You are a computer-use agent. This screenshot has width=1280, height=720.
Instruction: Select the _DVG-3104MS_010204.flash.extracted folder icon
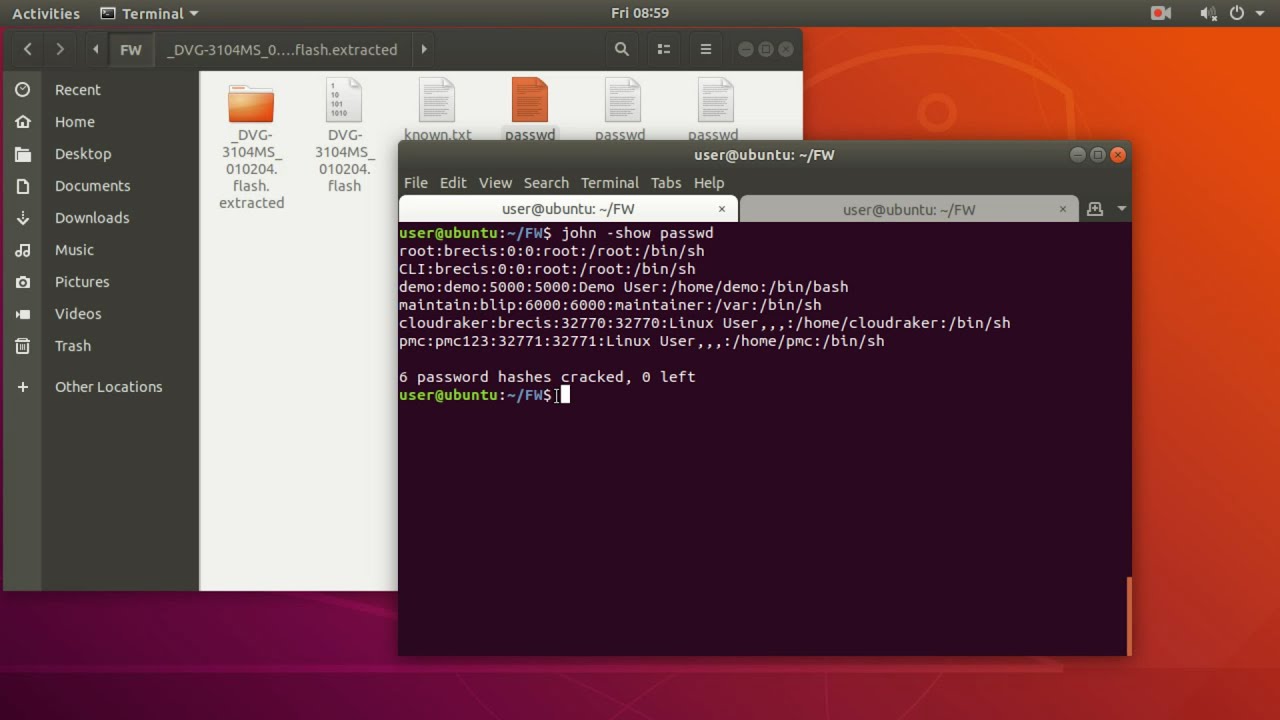251,103
